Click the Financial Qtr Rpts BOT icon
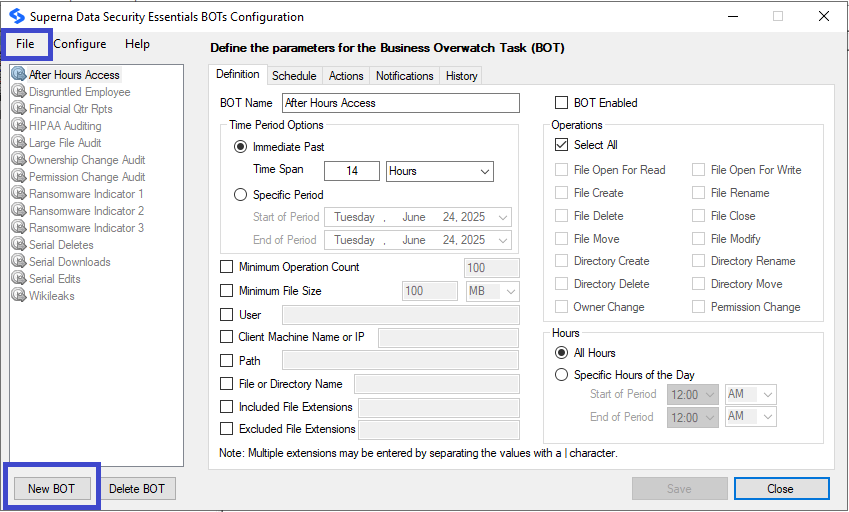Viewport: 849px width, 512px height. point(19,108)
